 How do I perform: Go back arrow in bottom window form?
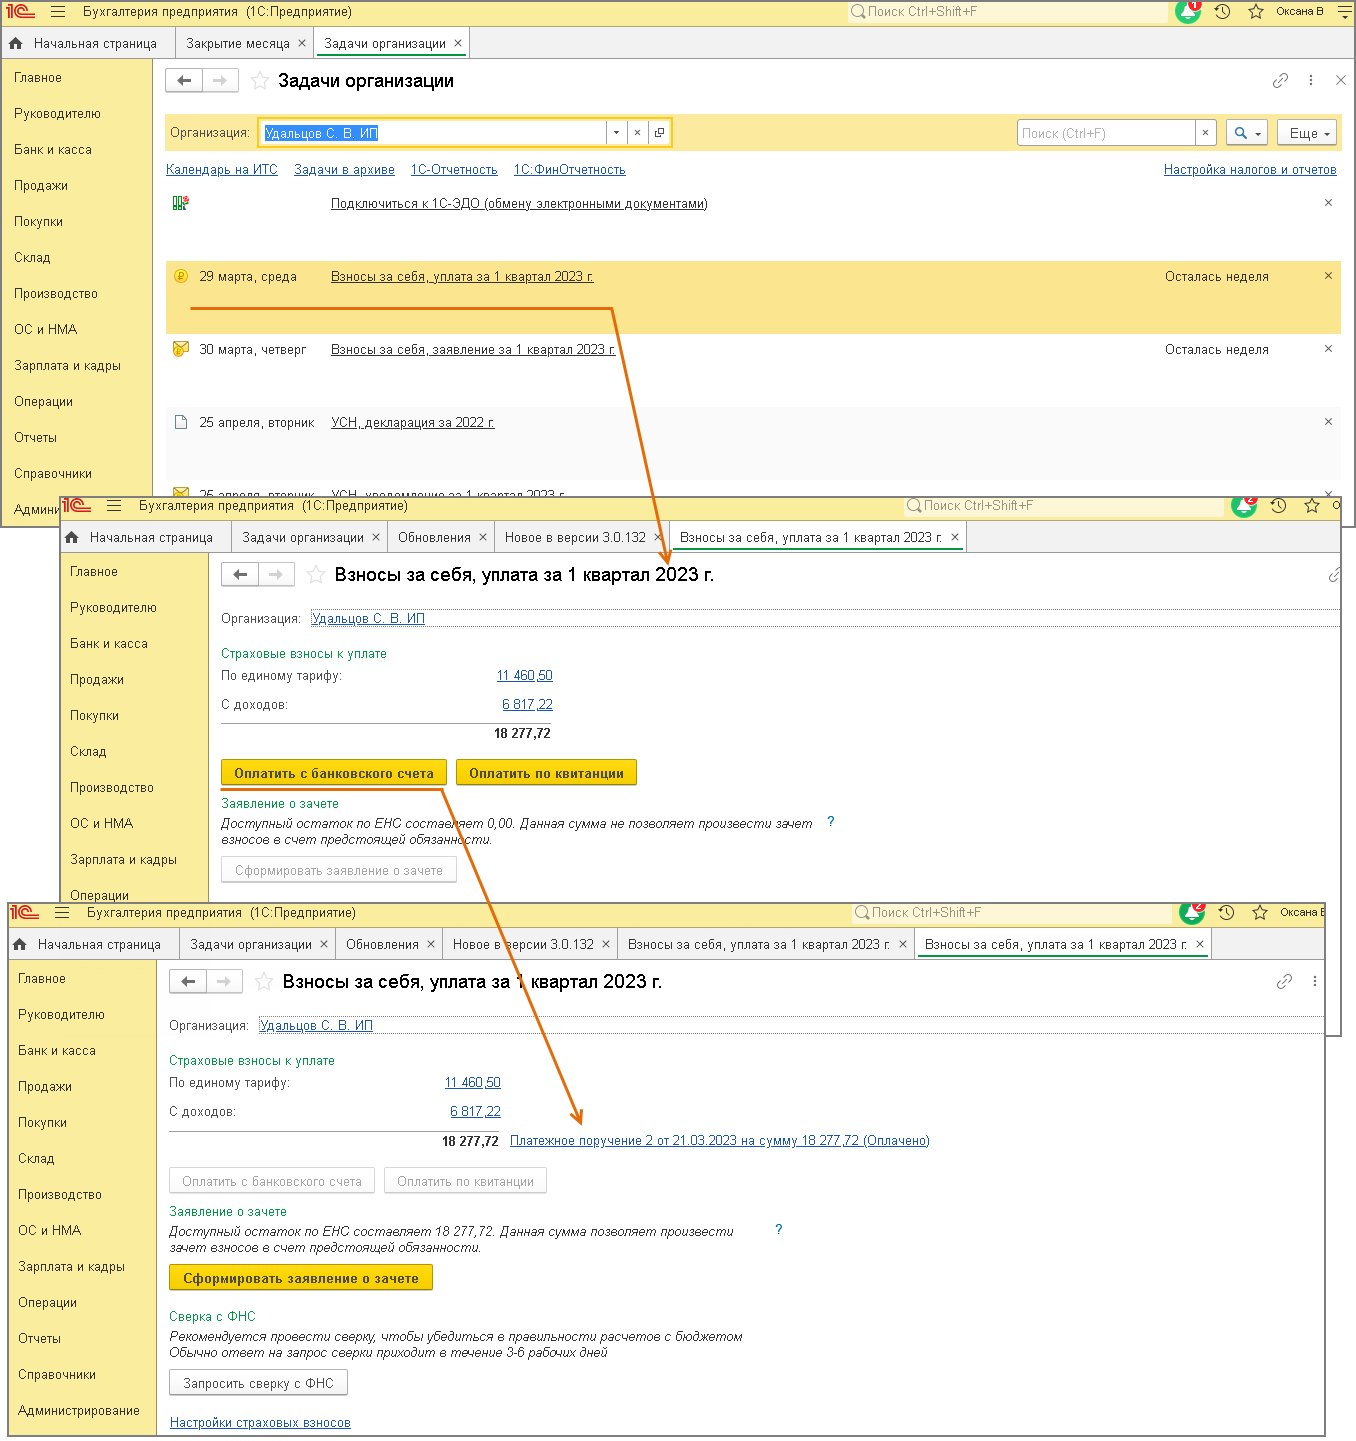(188, 982)
